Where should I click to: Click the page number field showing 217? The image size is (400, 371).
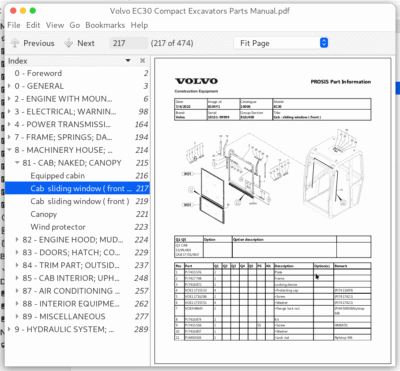coord(128,43)
